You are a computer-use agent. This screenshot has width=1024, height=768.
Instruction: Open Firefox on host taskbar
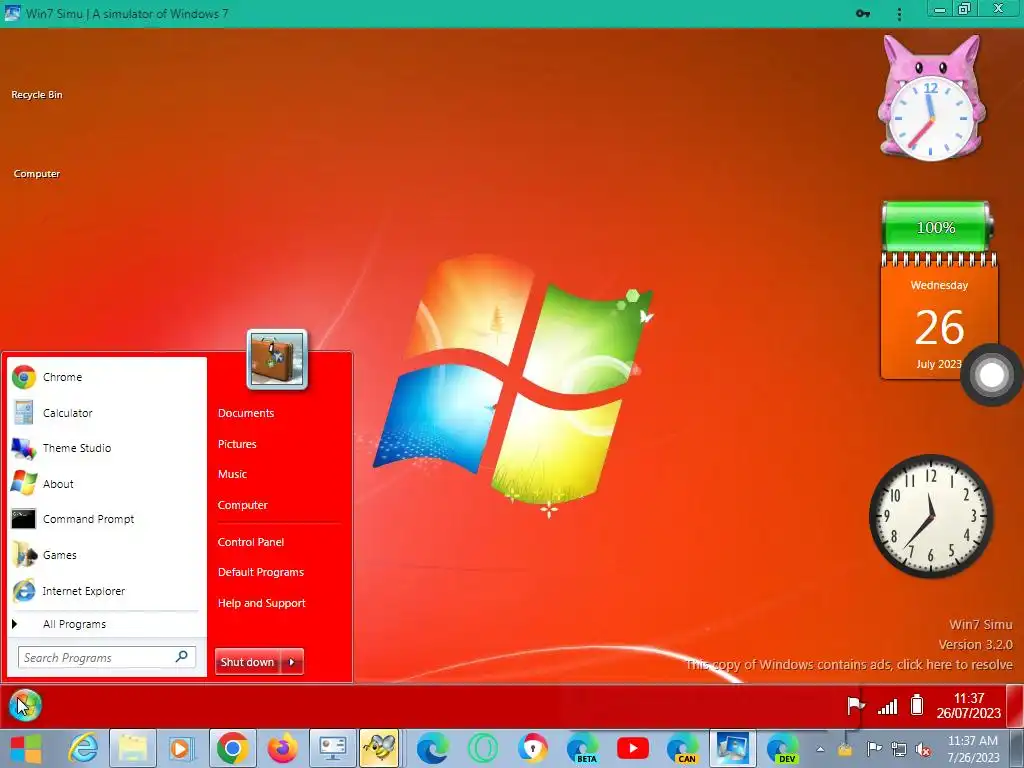282,748
